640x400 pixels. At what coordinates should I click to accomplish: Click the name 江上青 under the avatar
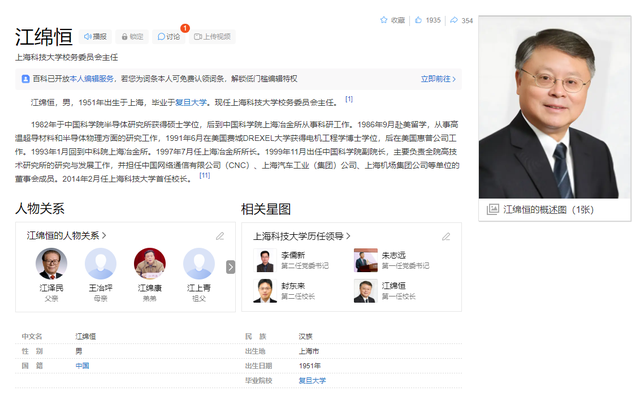coord(199,288)
